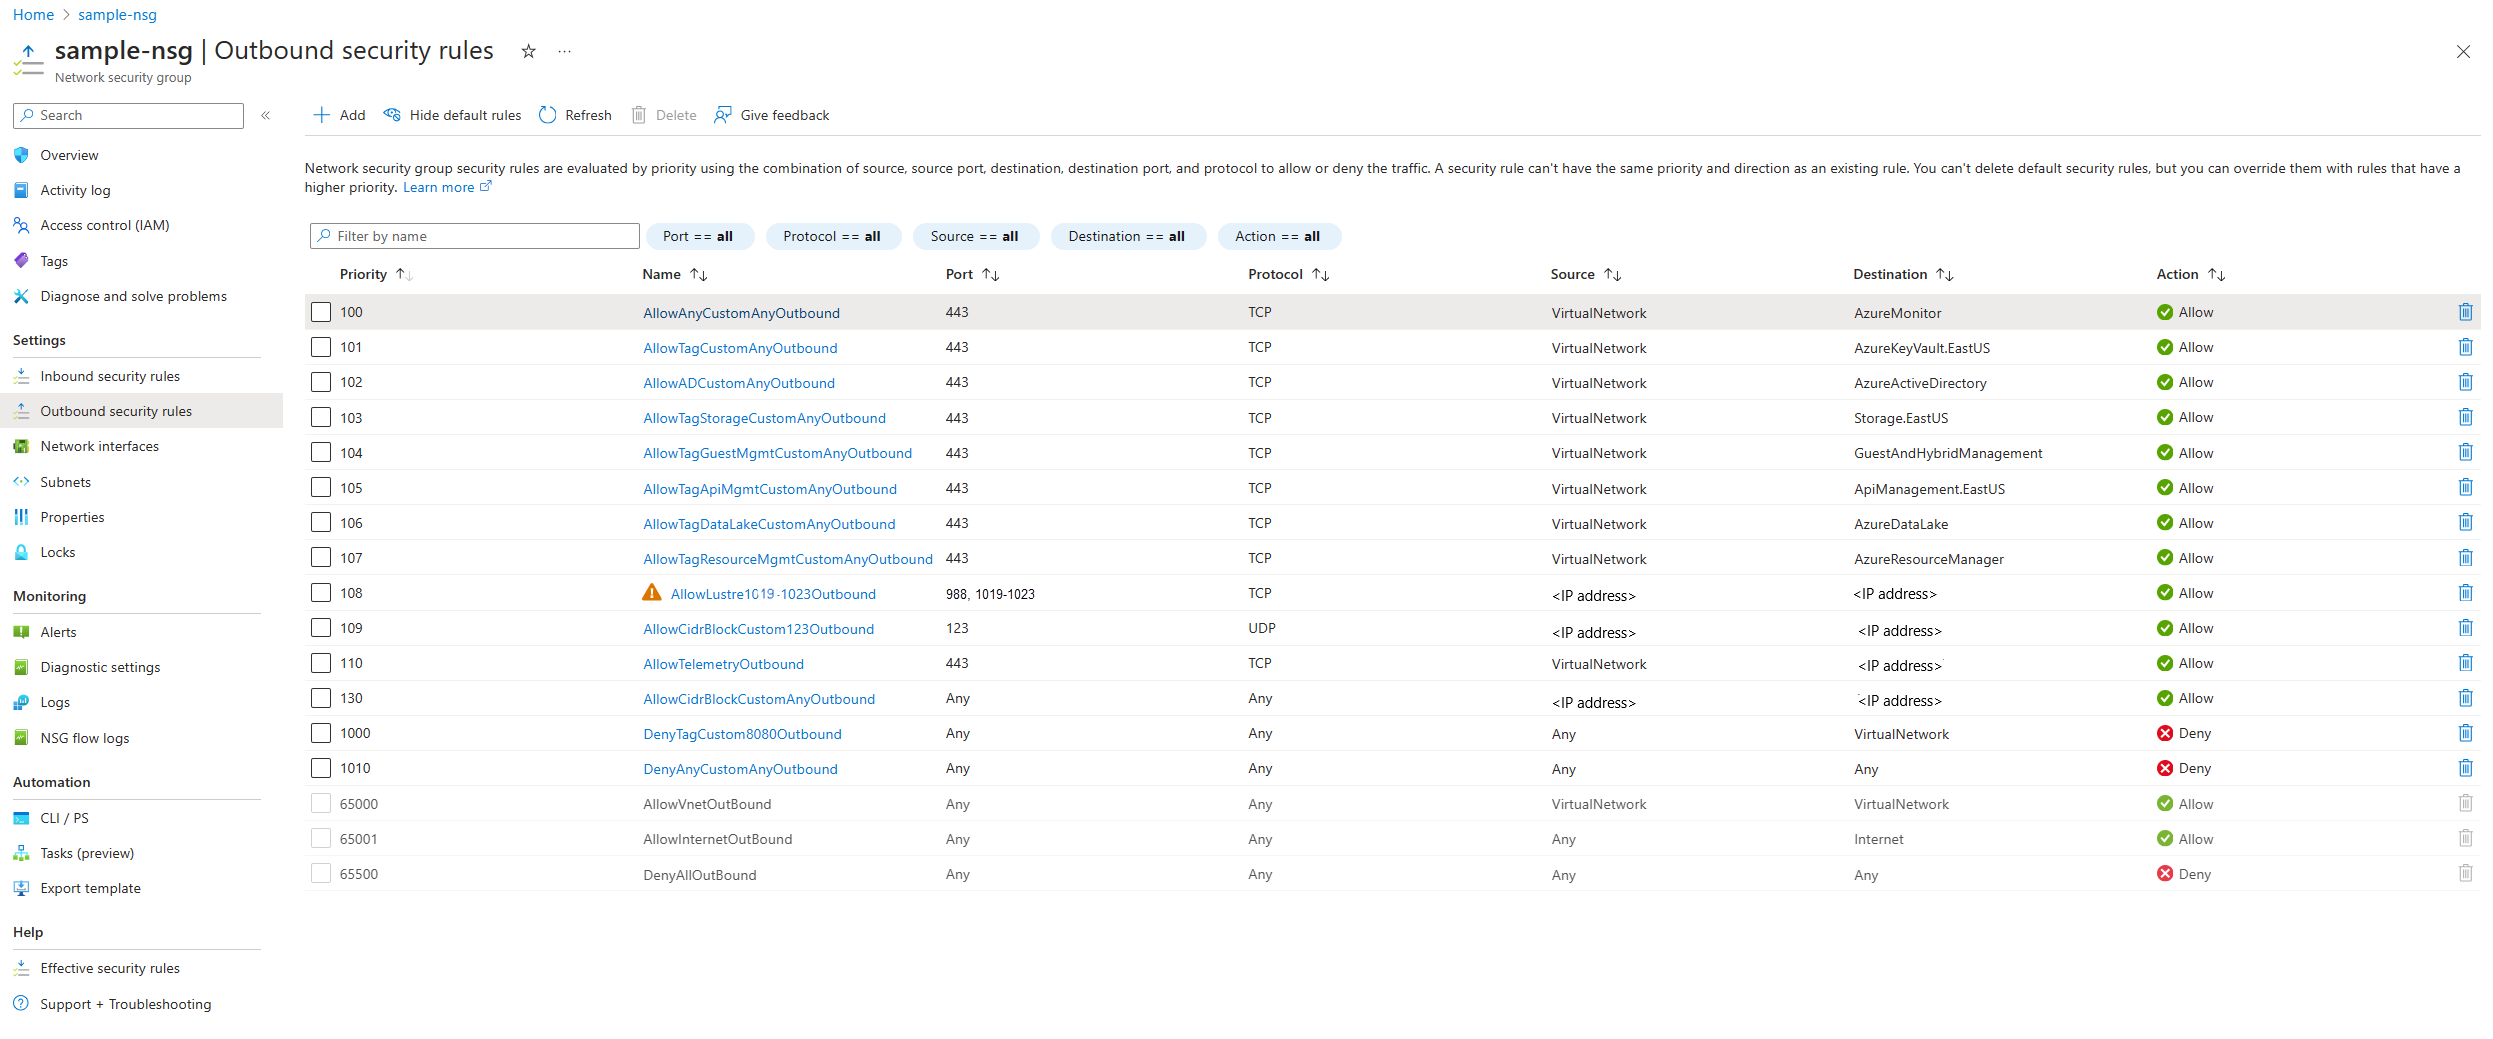Open the AllowTelemetryOutbound rule link

pyautogui.click(x=723, y=664)
